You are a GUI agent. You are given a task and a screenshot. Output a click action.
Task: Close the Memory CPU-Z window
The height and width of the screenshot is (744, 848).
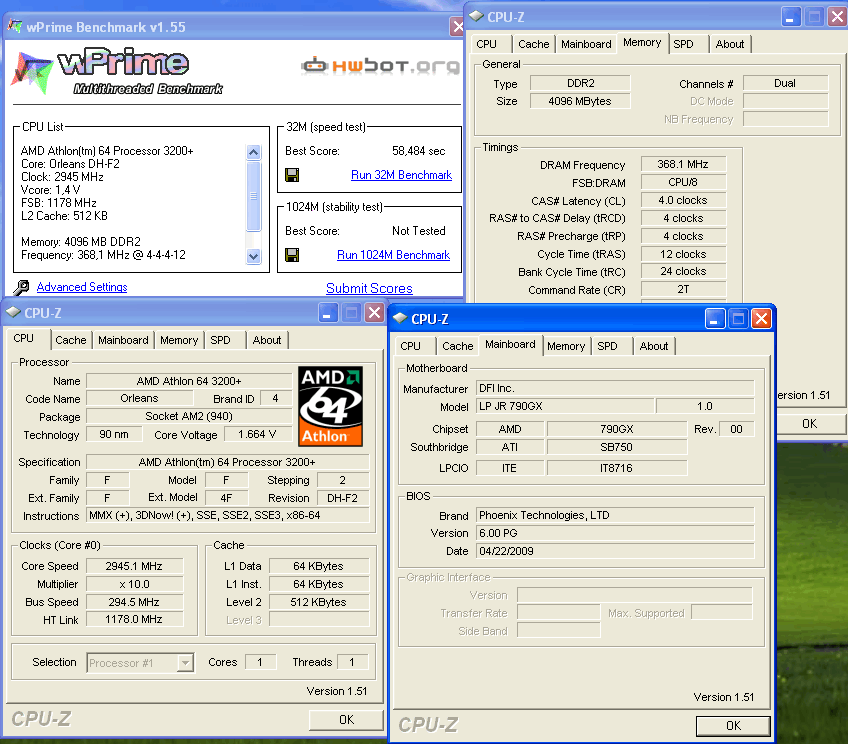coord(837,17)
